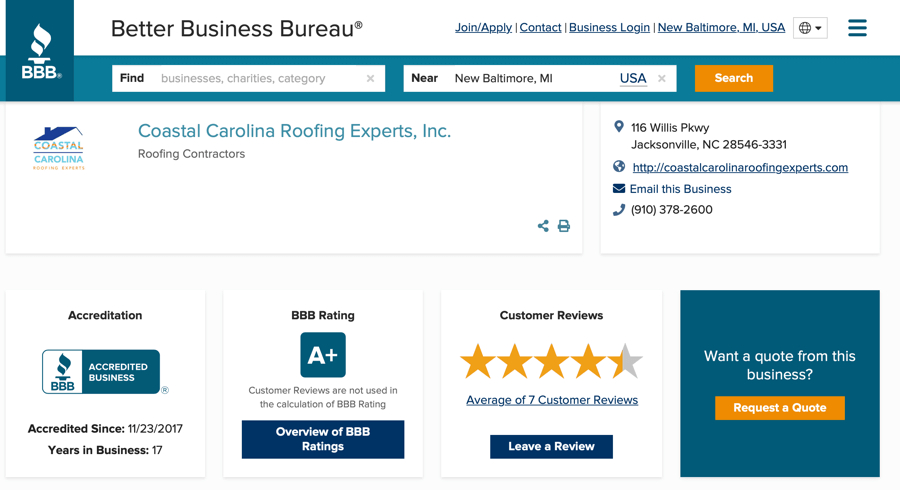Click the Request a Quote button
This screenshot has height=490, width=900.
click(779, 408)
